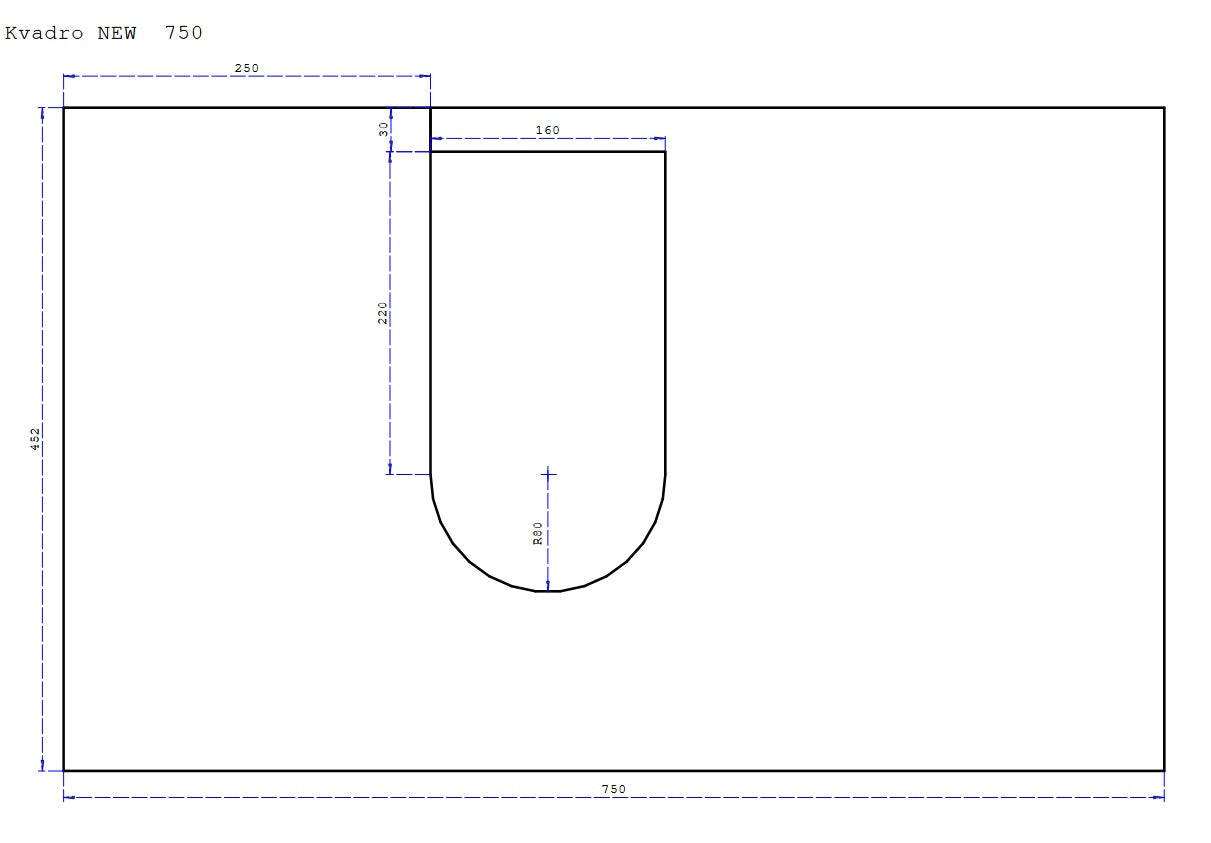Screen dimensions: 1211x843
Task: Click the outer rectangle's left edge
Action: (x=64, y=438)
